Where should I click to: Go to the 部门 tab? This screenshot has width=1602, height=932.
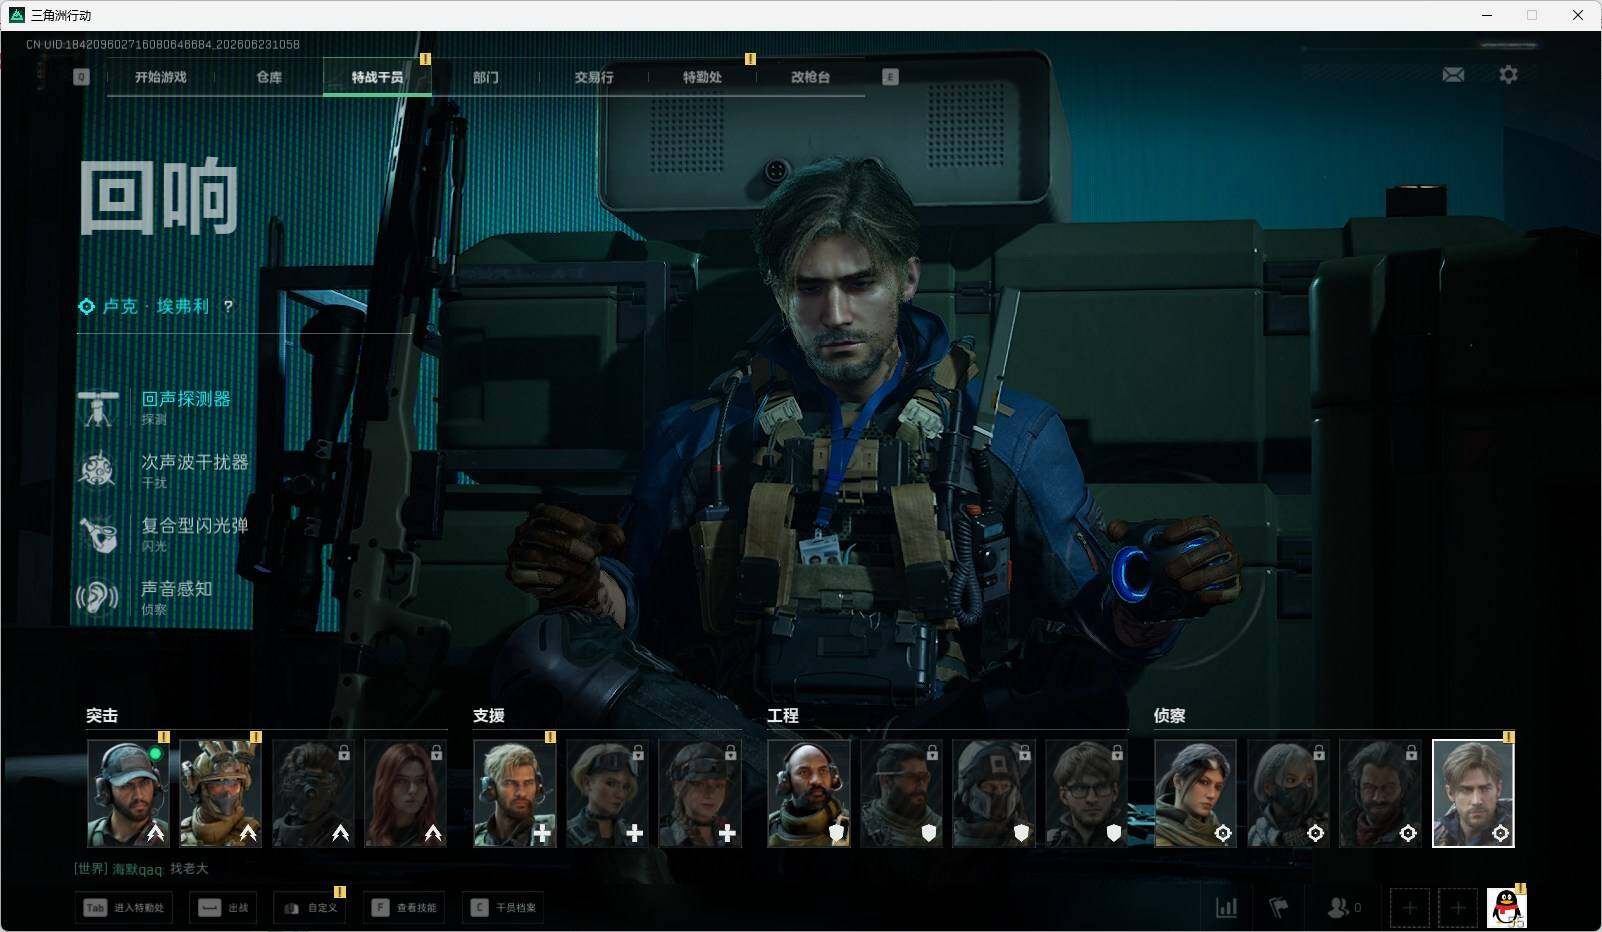click(x=486, y=77)
